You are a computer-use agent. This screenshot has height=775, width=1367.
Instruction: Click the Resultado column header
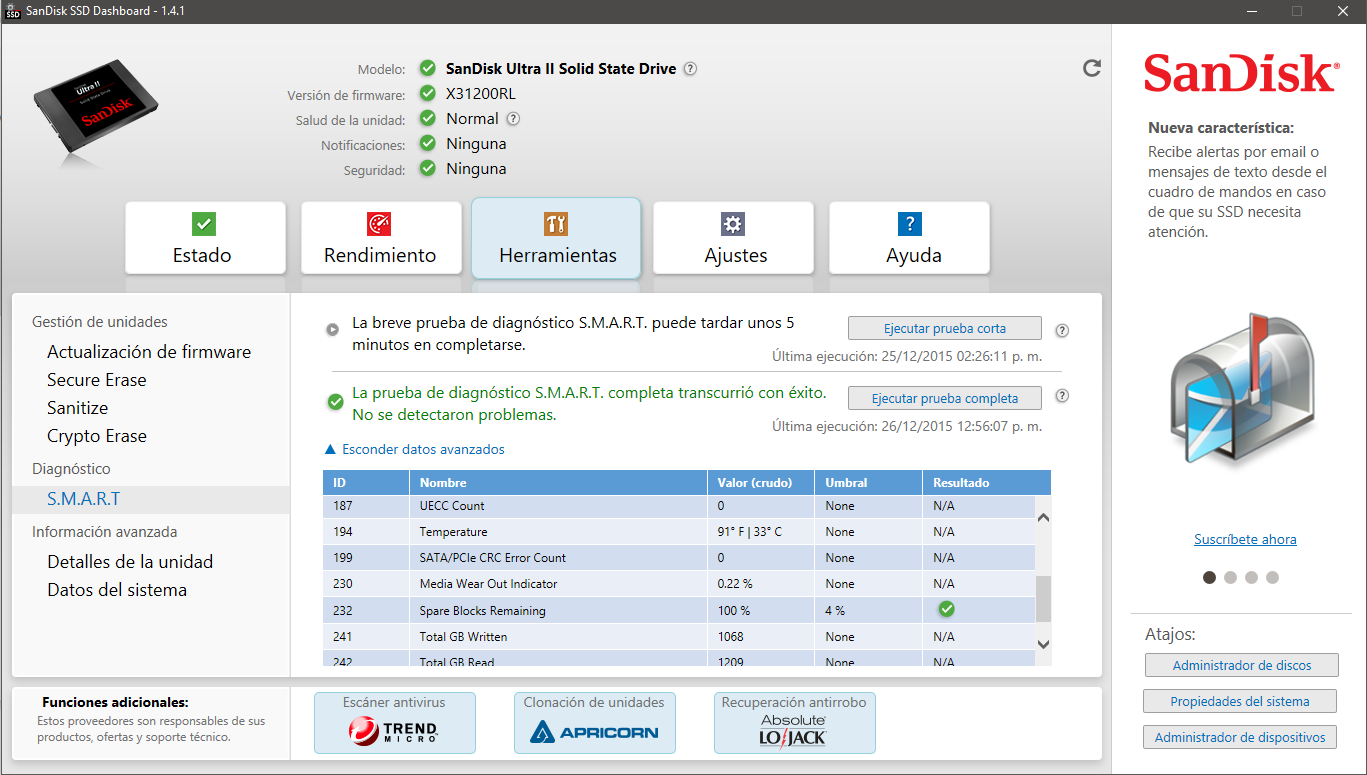click(987, 482)
